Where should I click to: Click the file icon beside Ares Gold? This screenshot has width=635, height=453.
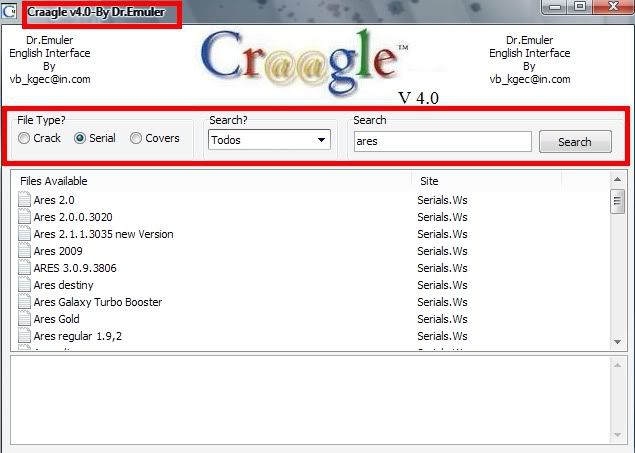click(x=24, y=319)
